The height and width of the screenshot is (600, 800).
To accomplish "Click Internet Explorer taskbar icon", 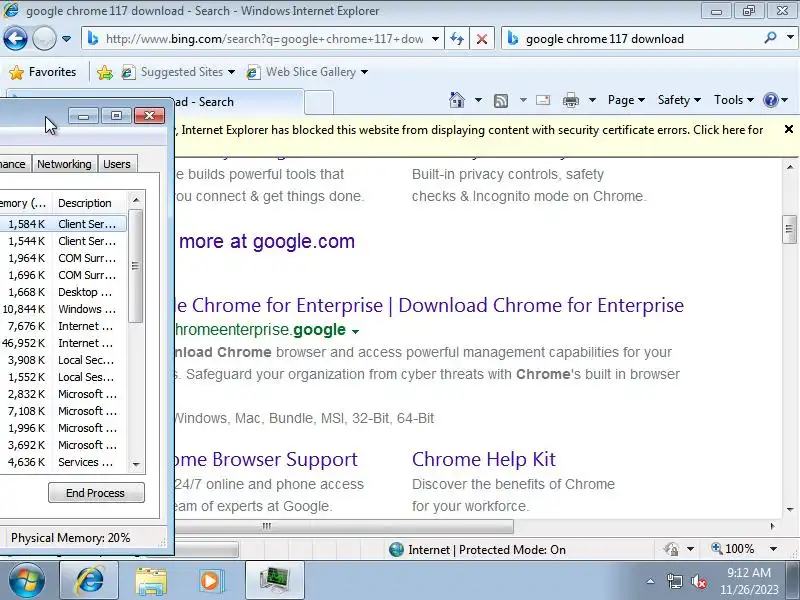I will click(89, 580).
